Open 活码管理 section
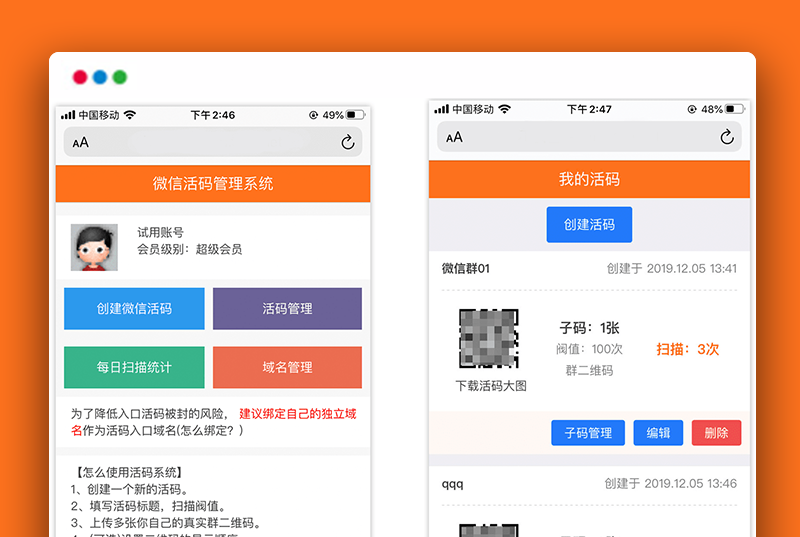Image resolution: width=800 pixels, height=537 pixels. coord(287,309)
